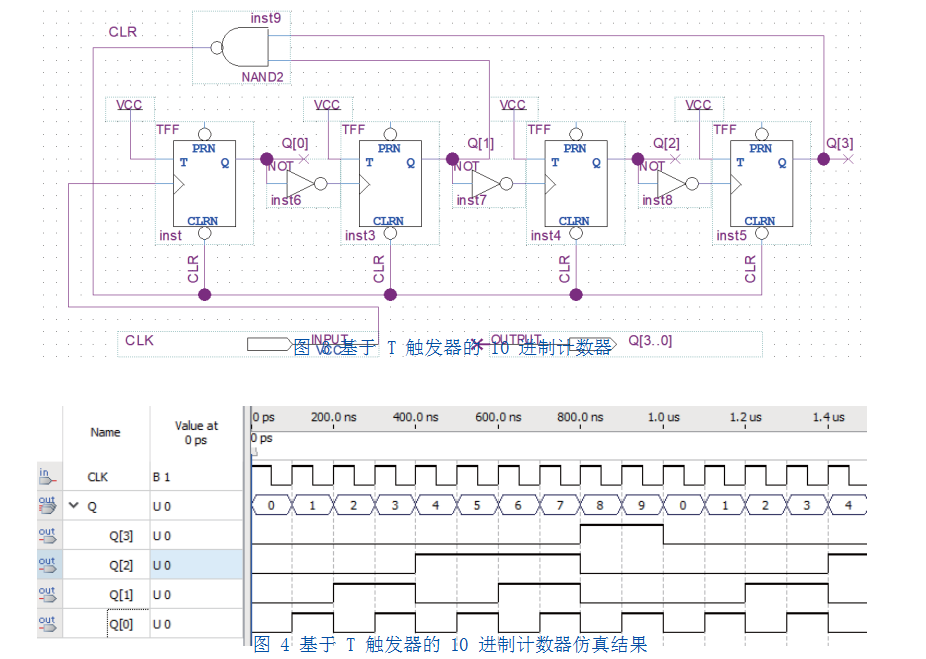Click the Q[1] output signal icon
The width and height of the screenshot is (926, 659).
pyautogui.click(x=47, y=595)
